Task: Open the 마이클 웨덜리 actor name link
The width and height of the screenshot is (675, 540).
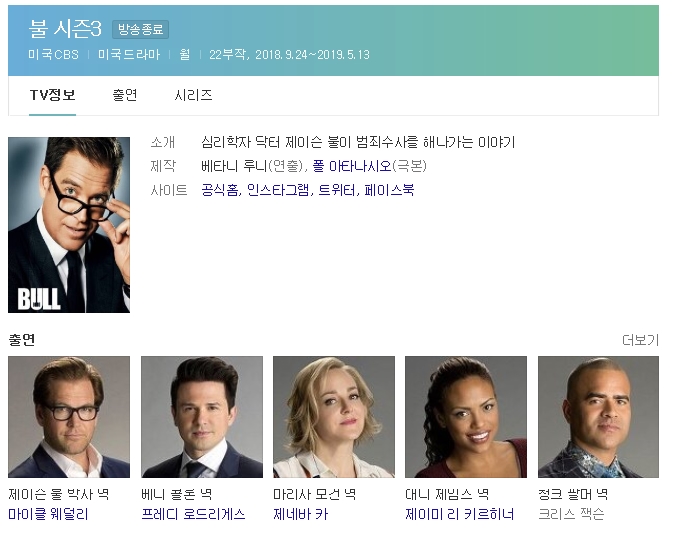Action: point(48,514)
